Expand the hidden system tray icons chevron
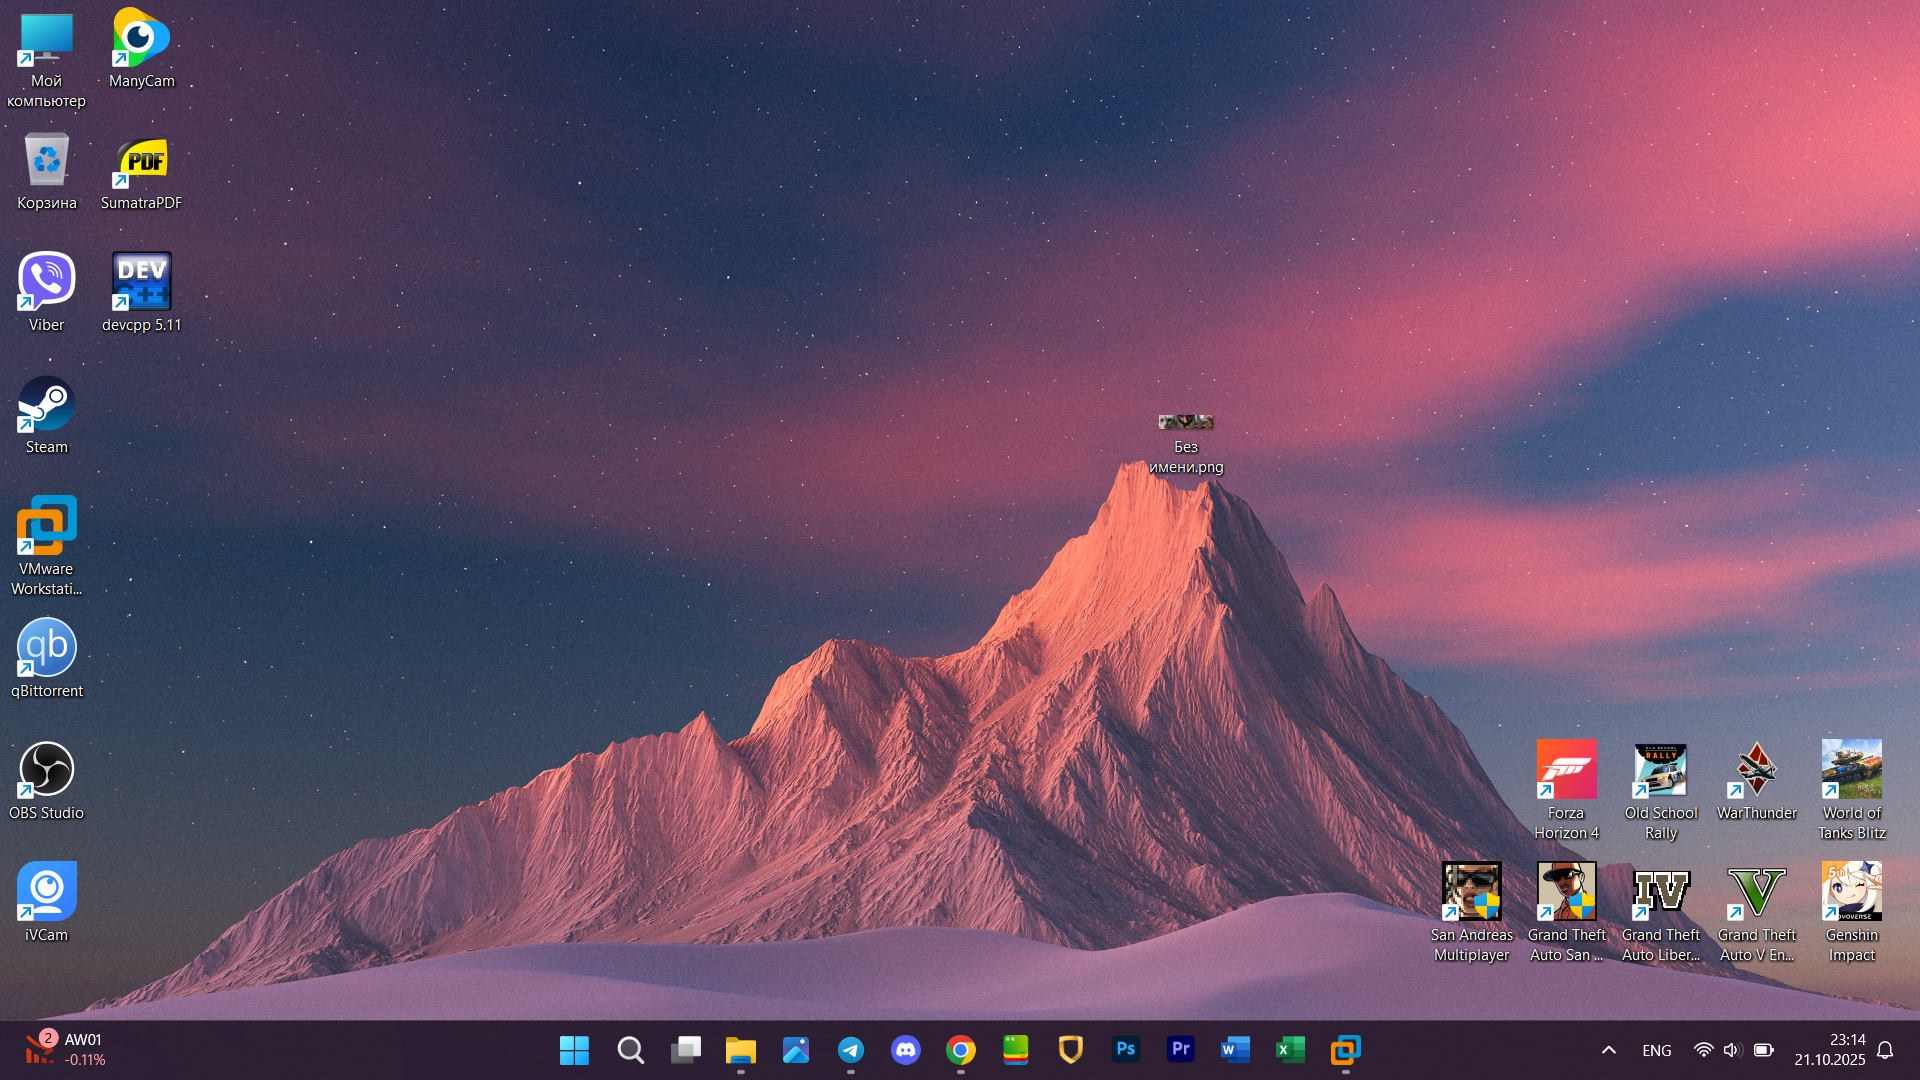Image resolution: width=1920 pixels, height=1080 pixels. tap(1608, 1050)
